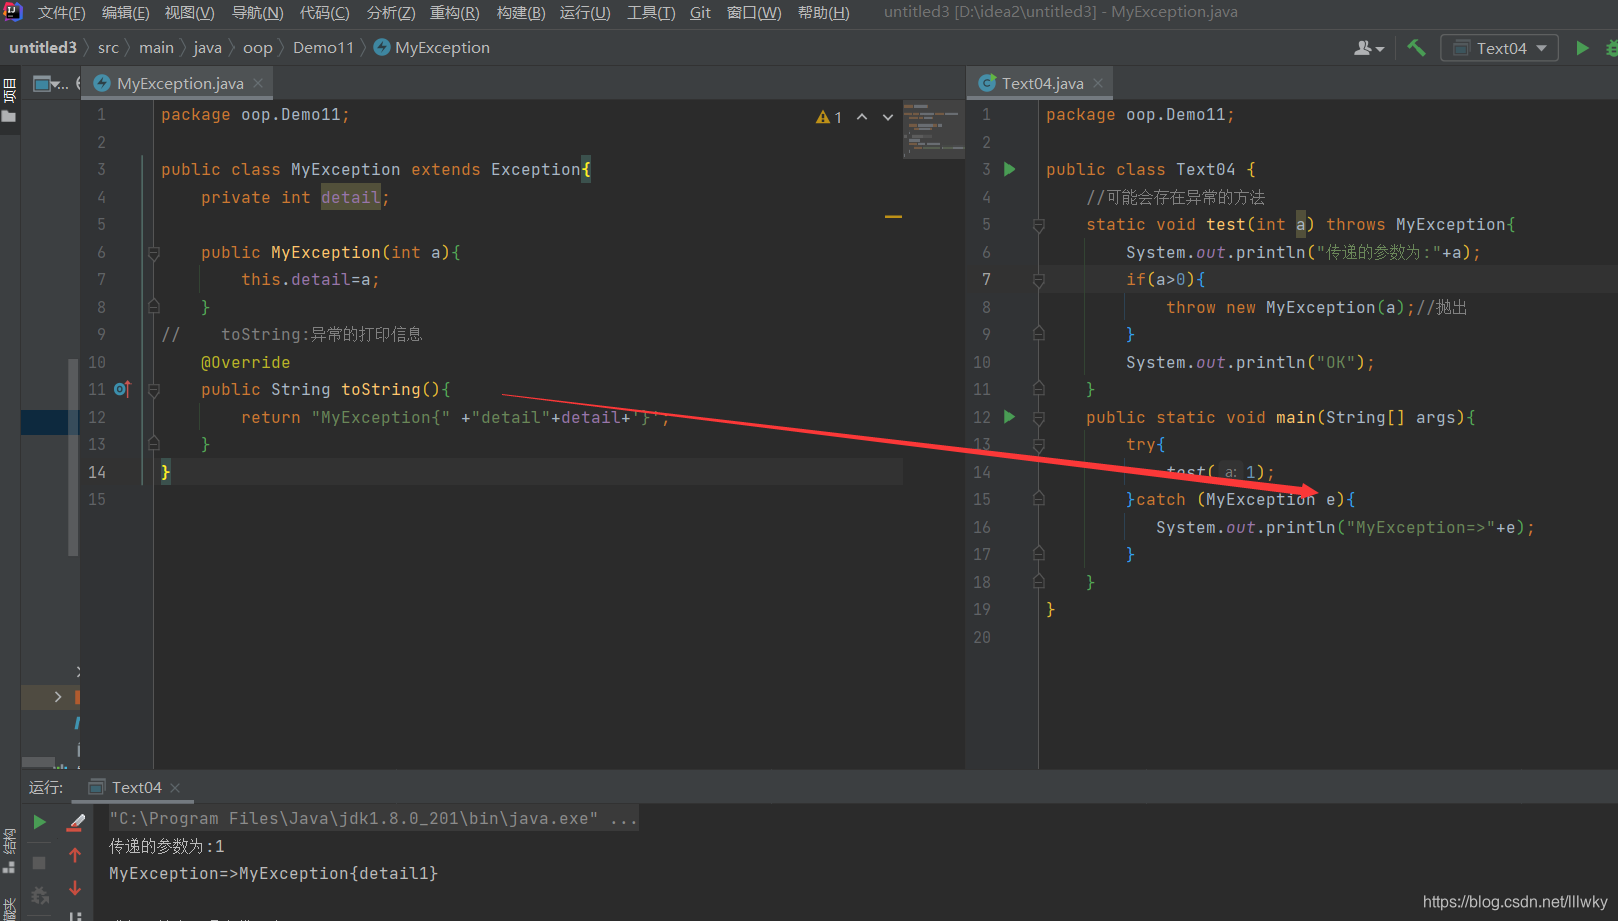The image size is (1618, 921).
Task: Collapse the main method fold on line 12
Action: pyautogui.click(x=1039, y=417)
